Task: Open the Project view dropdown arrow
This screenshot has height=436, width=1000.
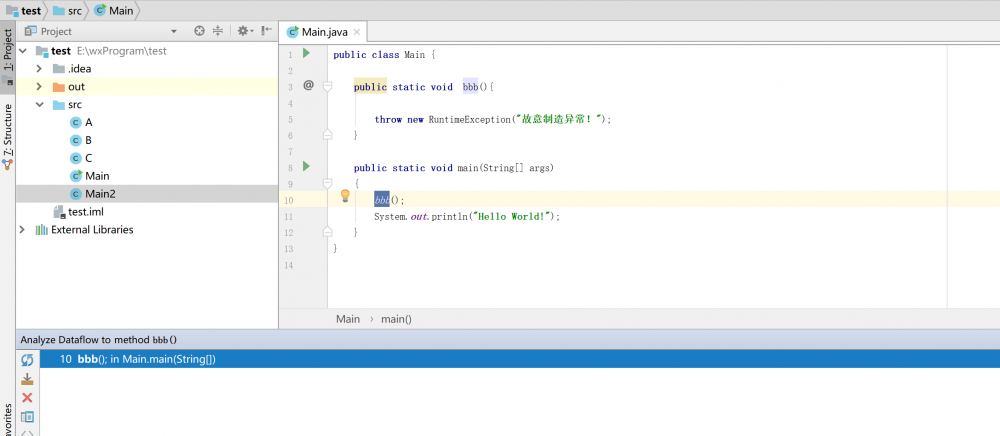Action: (x=174, y=31)
